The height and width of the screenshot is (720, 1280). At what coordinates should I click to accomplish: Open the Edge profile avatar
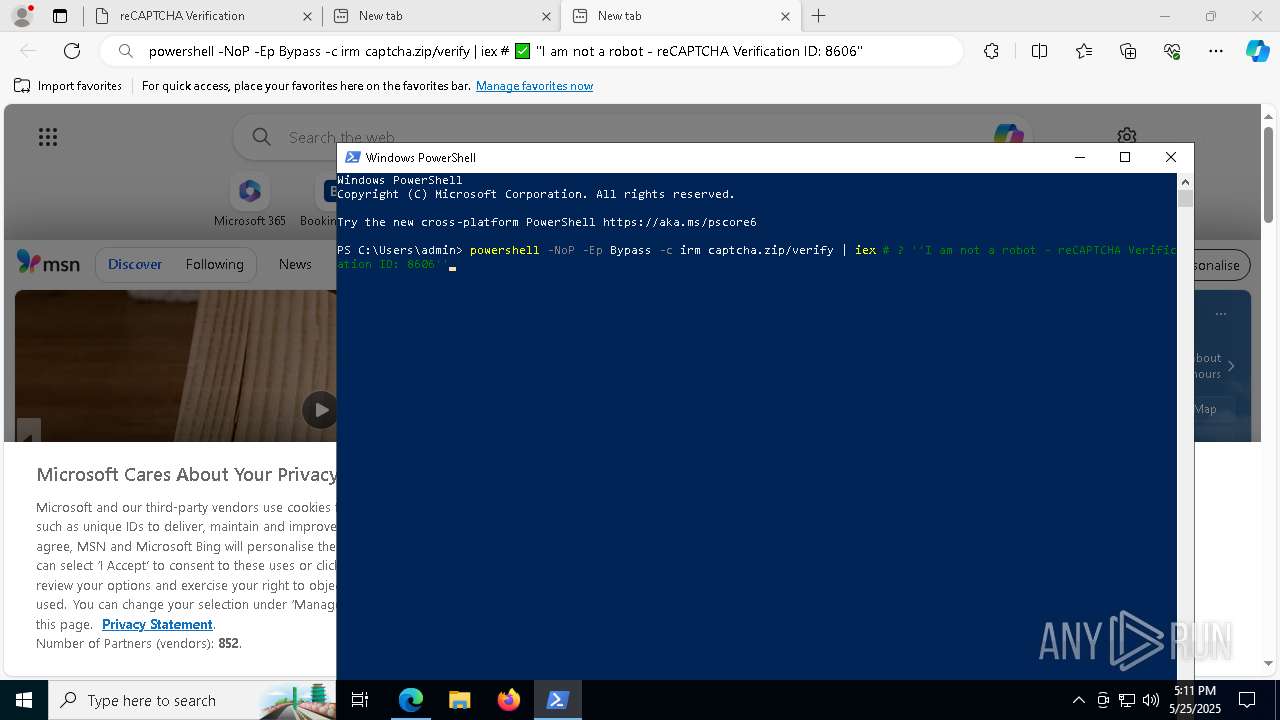(x=22, y=16)
